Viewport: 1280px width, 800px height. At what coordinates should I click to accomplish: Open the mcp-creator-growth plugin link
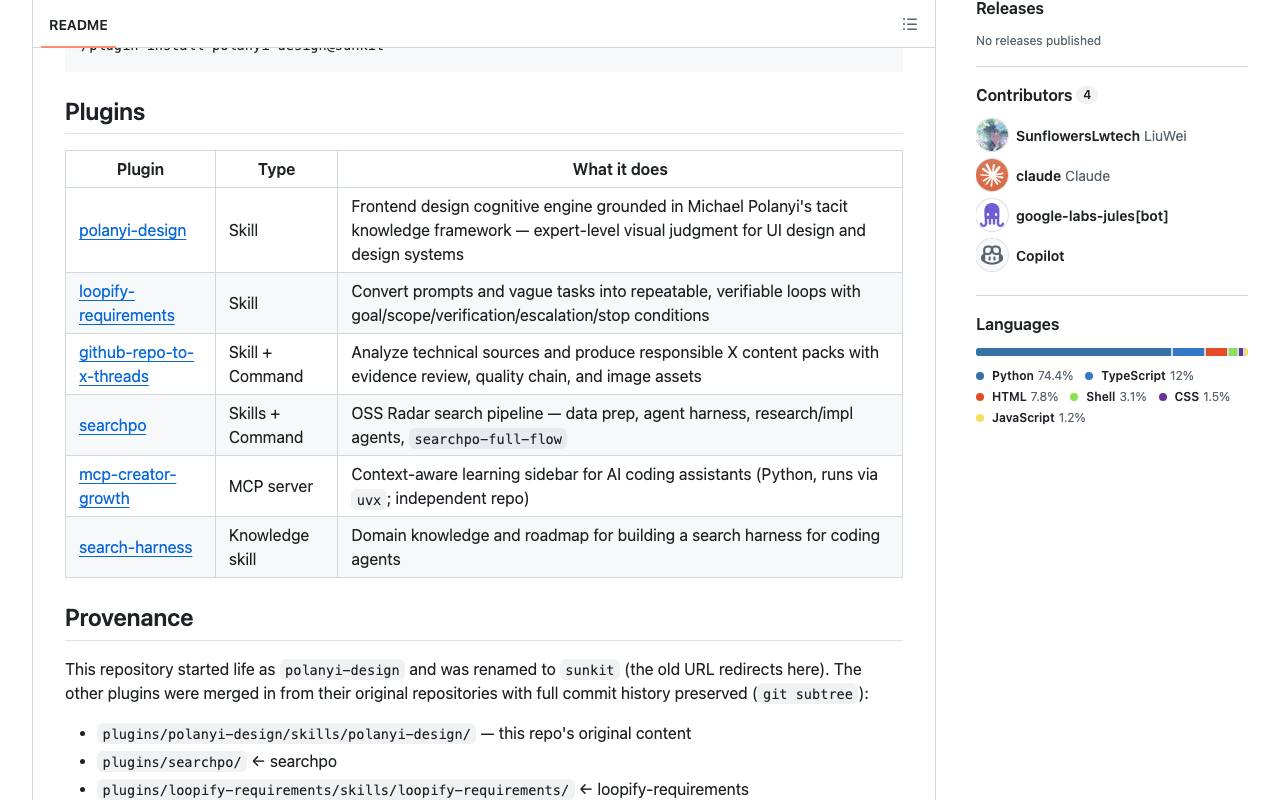click(127, 486)
